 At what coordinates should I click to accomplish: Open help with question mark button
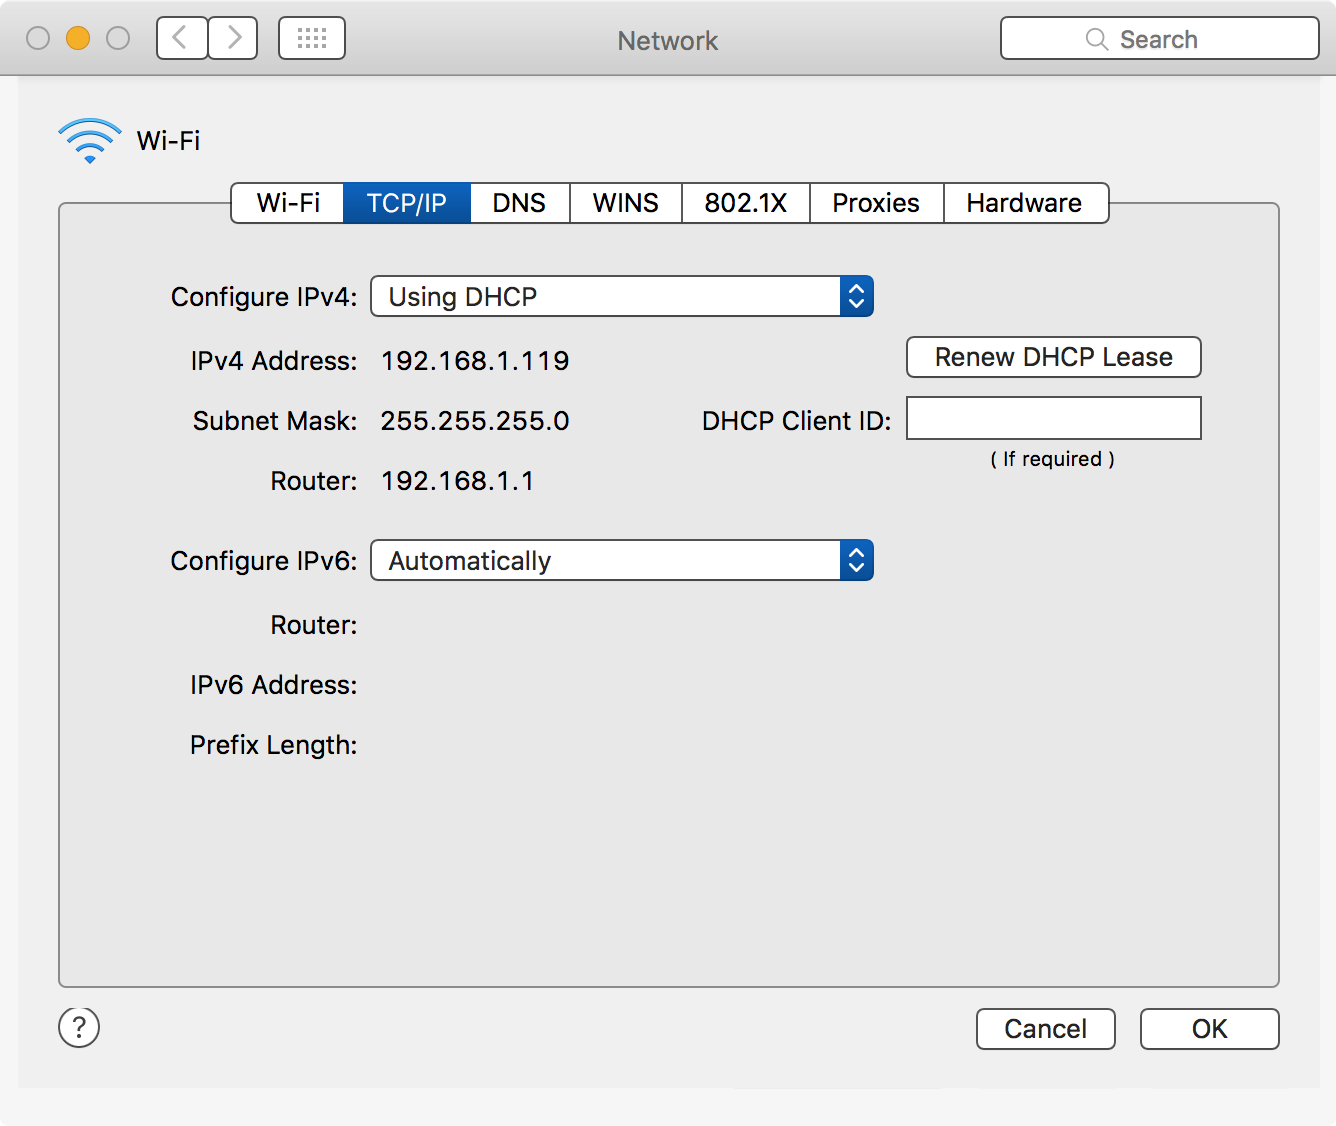coord(79,1027)
